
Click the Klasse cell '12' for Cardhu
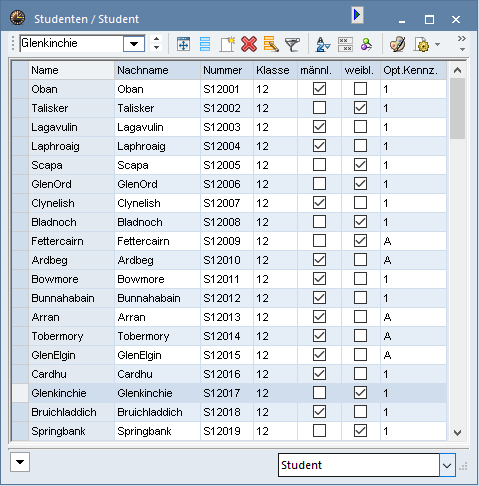[275, 374]
